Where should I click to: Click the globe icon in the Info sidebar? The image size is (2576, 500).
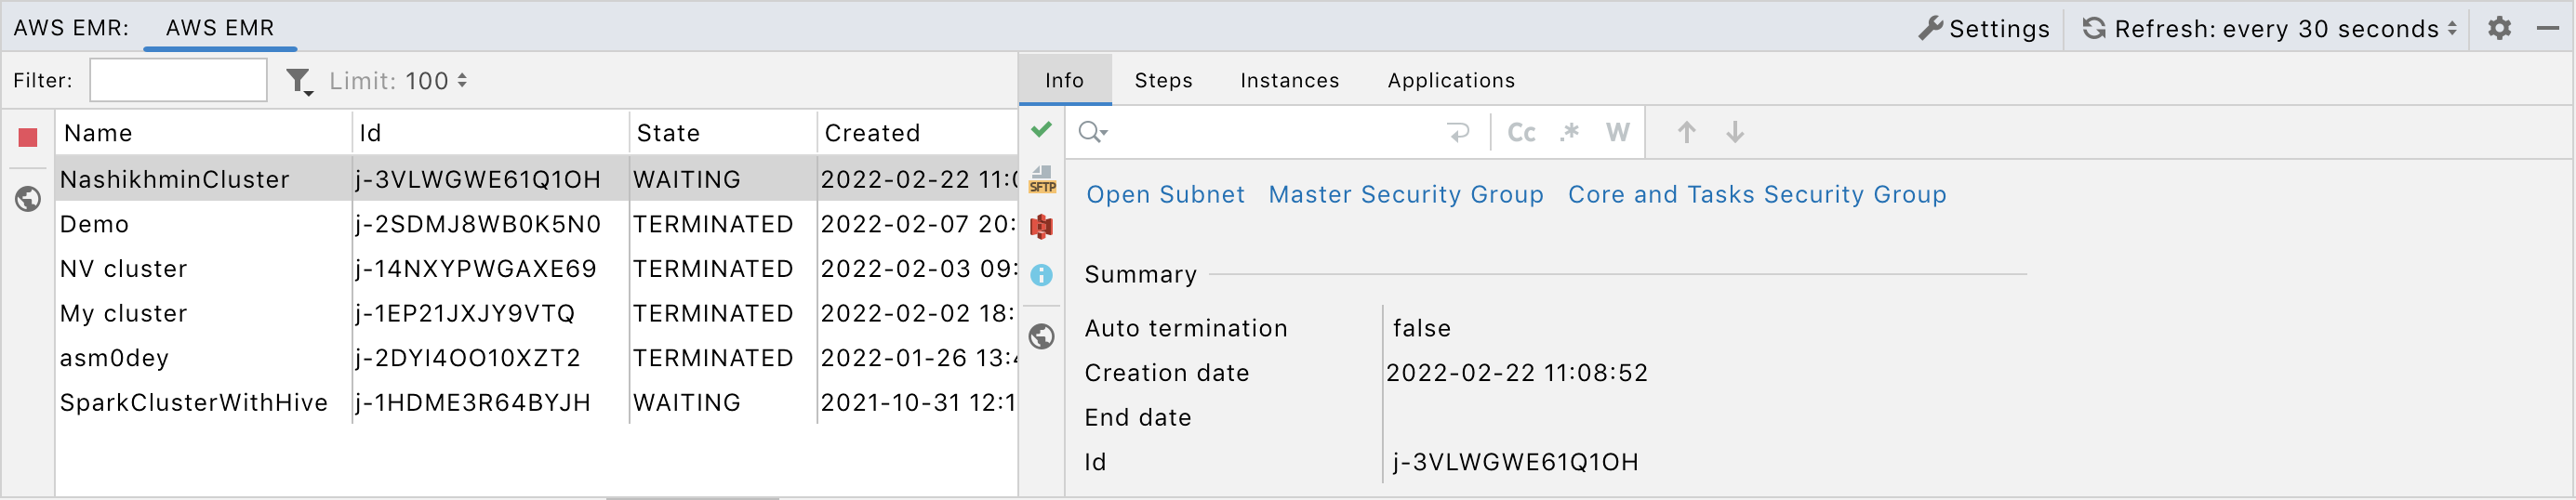point(1041,337)
